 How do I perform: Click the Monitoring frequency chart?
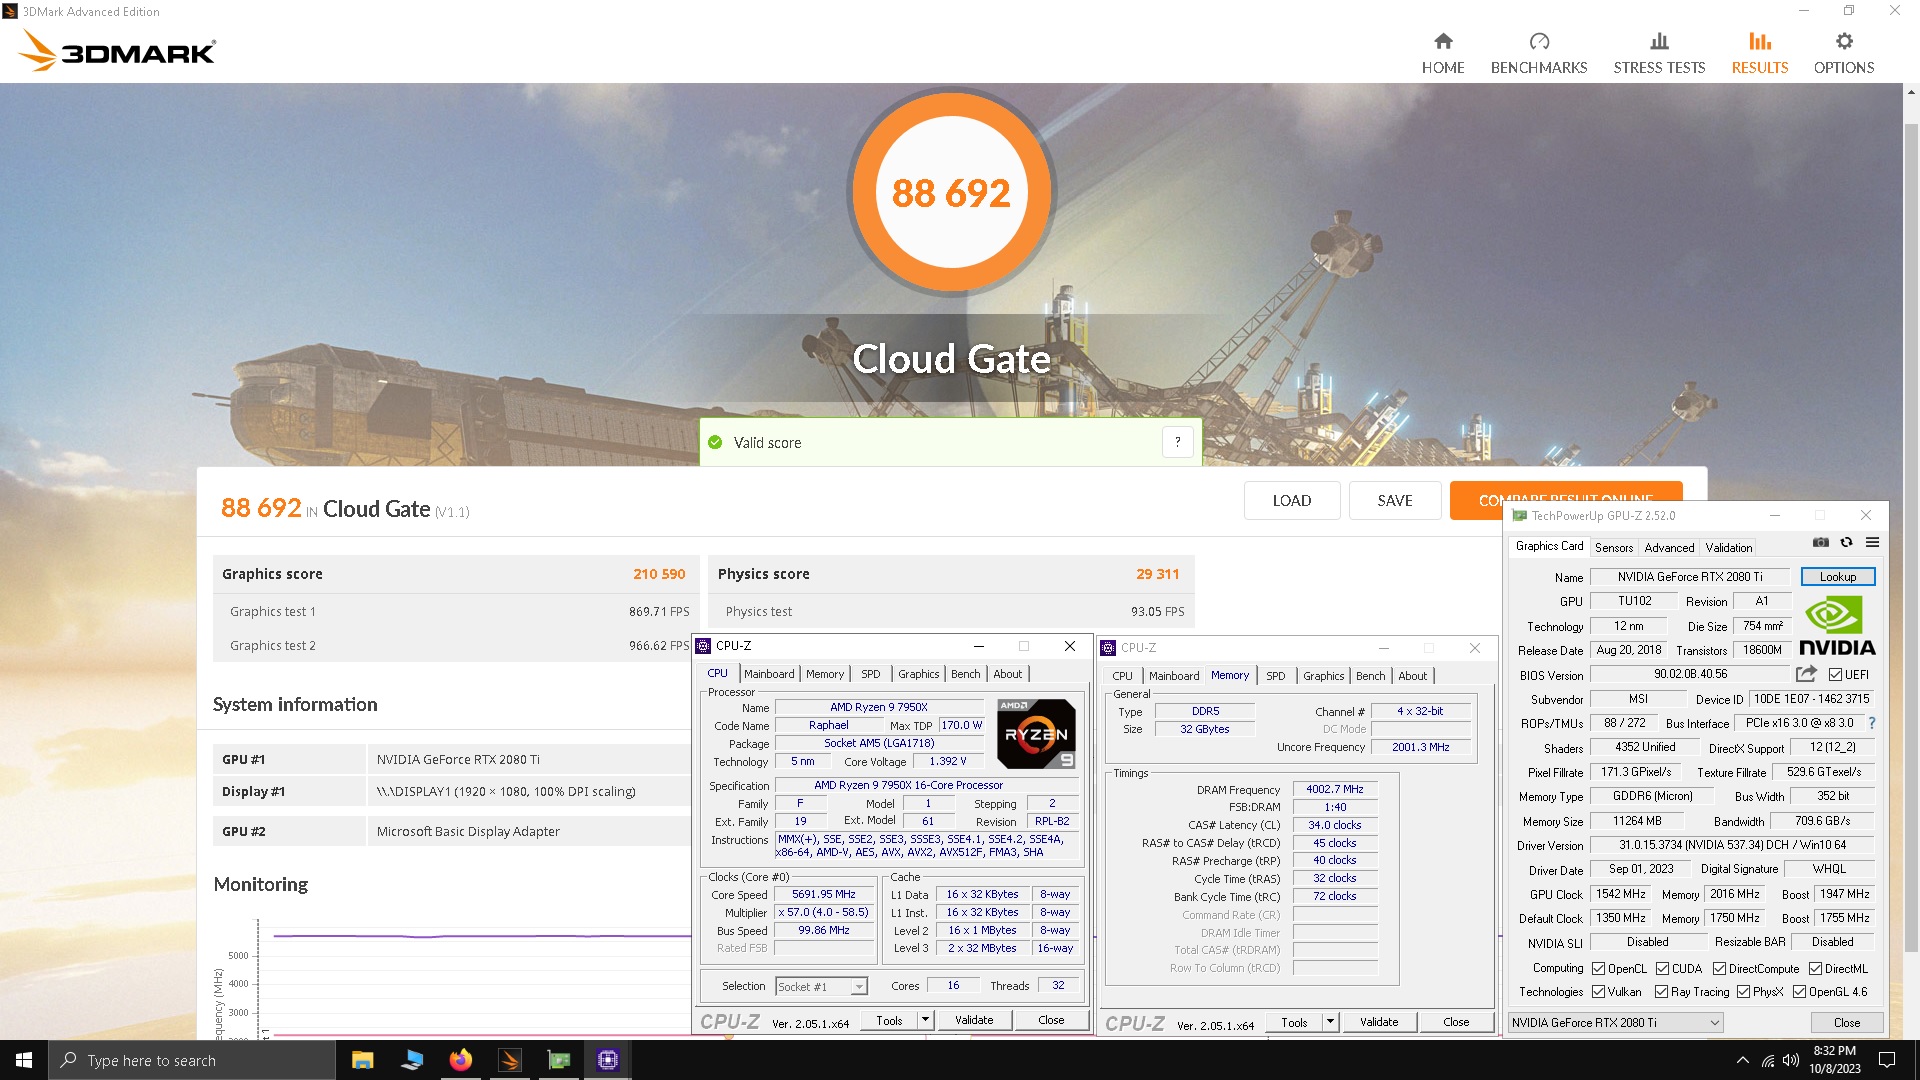pos(452,977)
